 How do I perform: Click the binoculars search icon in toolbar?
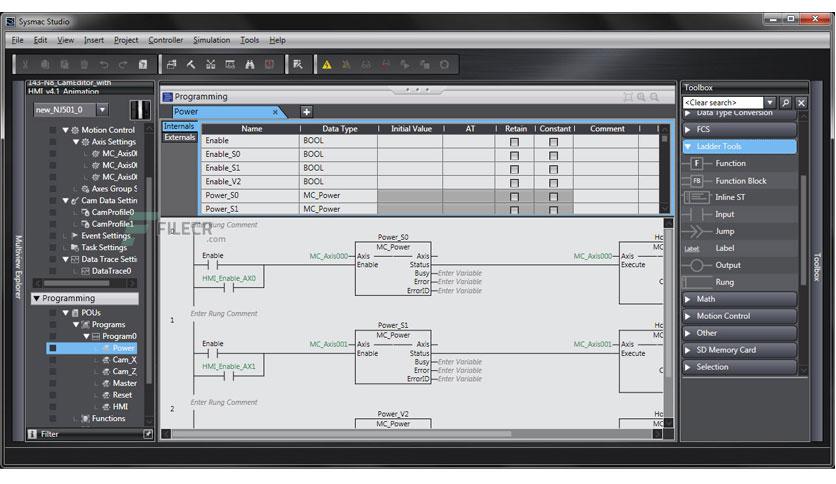click(250, 64)
